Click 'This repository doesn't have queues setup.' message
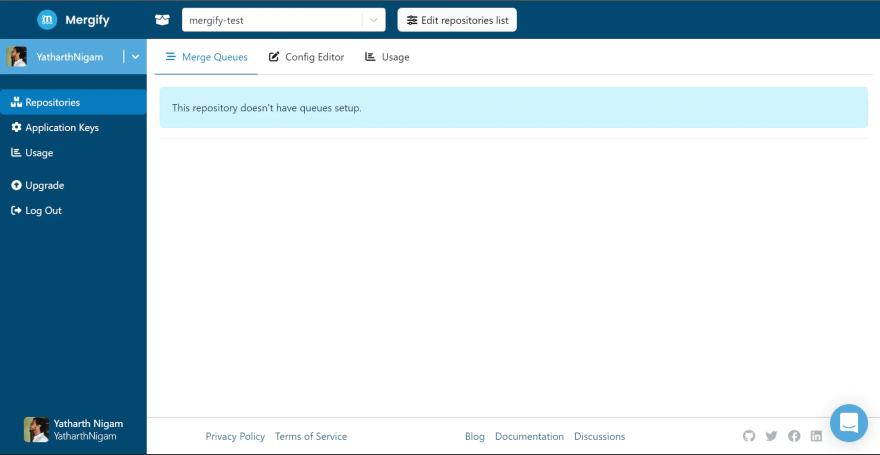Screen dimensions: 880x455 267,108
